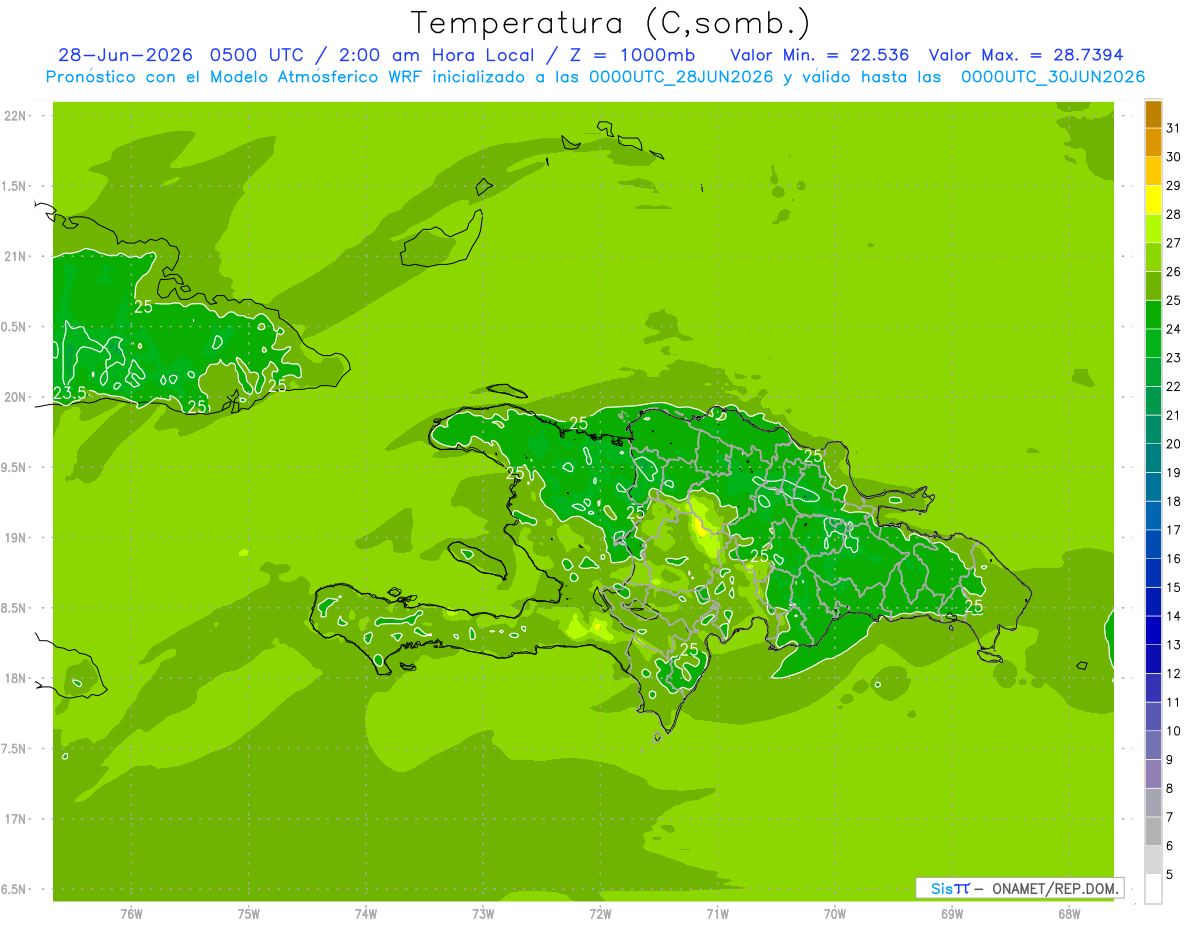Click the "10" color scale label

click(x=1174, y=731)
